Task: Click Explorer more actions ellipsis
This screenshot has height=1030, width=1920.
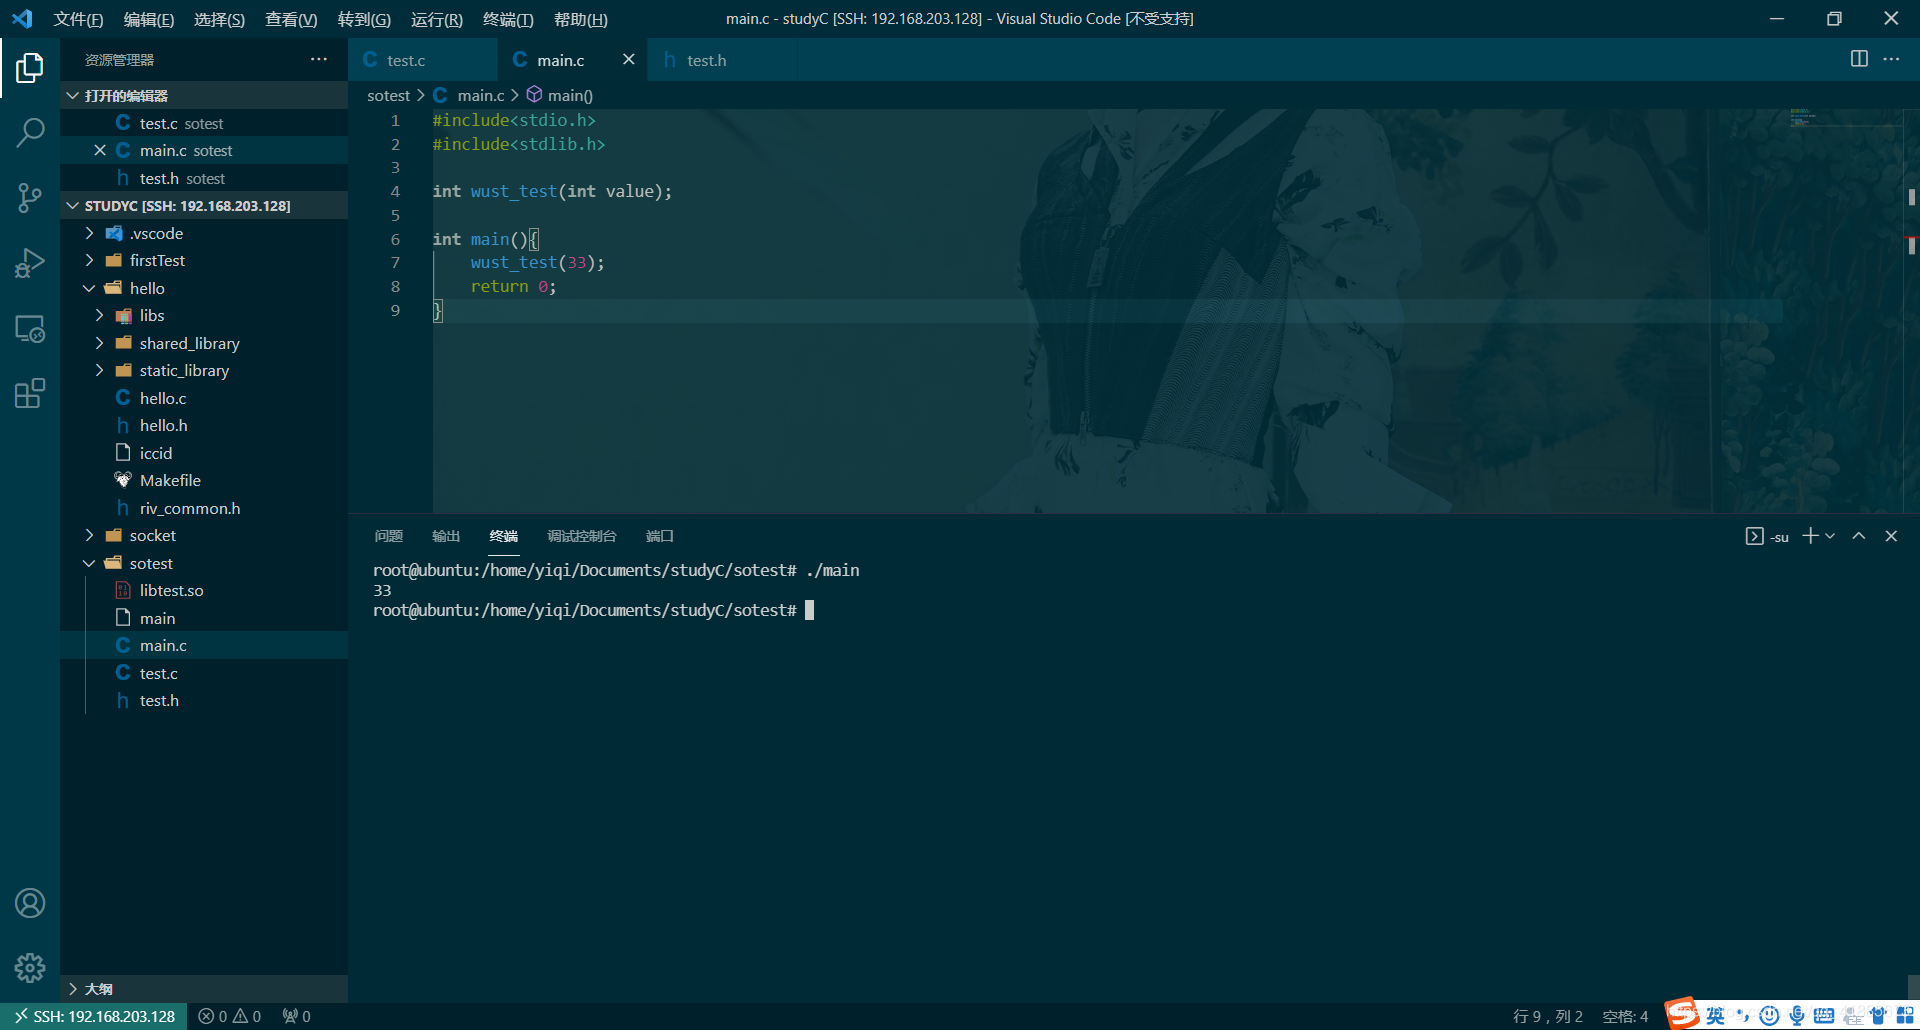Action: click(319, 59)
